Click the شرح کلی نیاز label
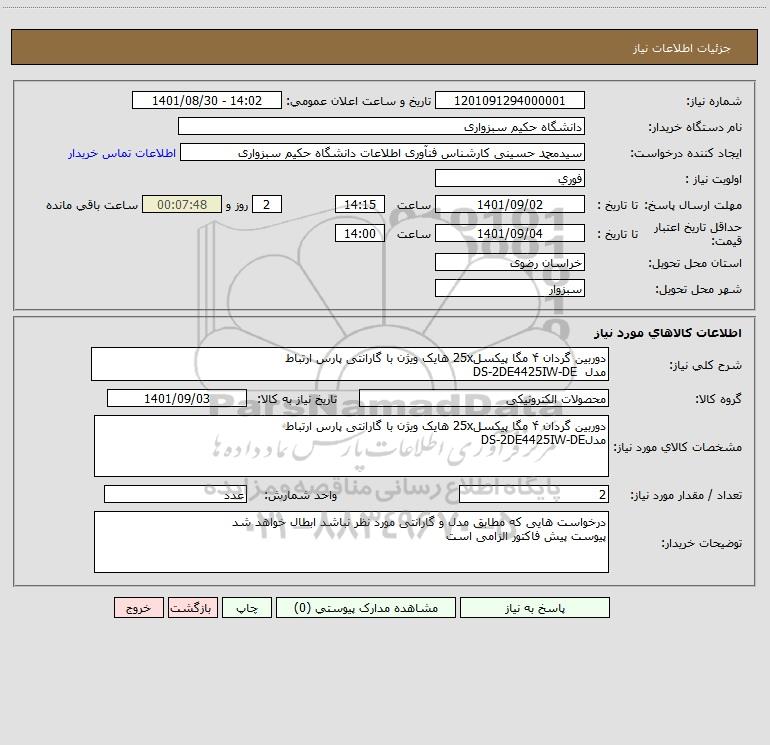 (x=706, y=365)
